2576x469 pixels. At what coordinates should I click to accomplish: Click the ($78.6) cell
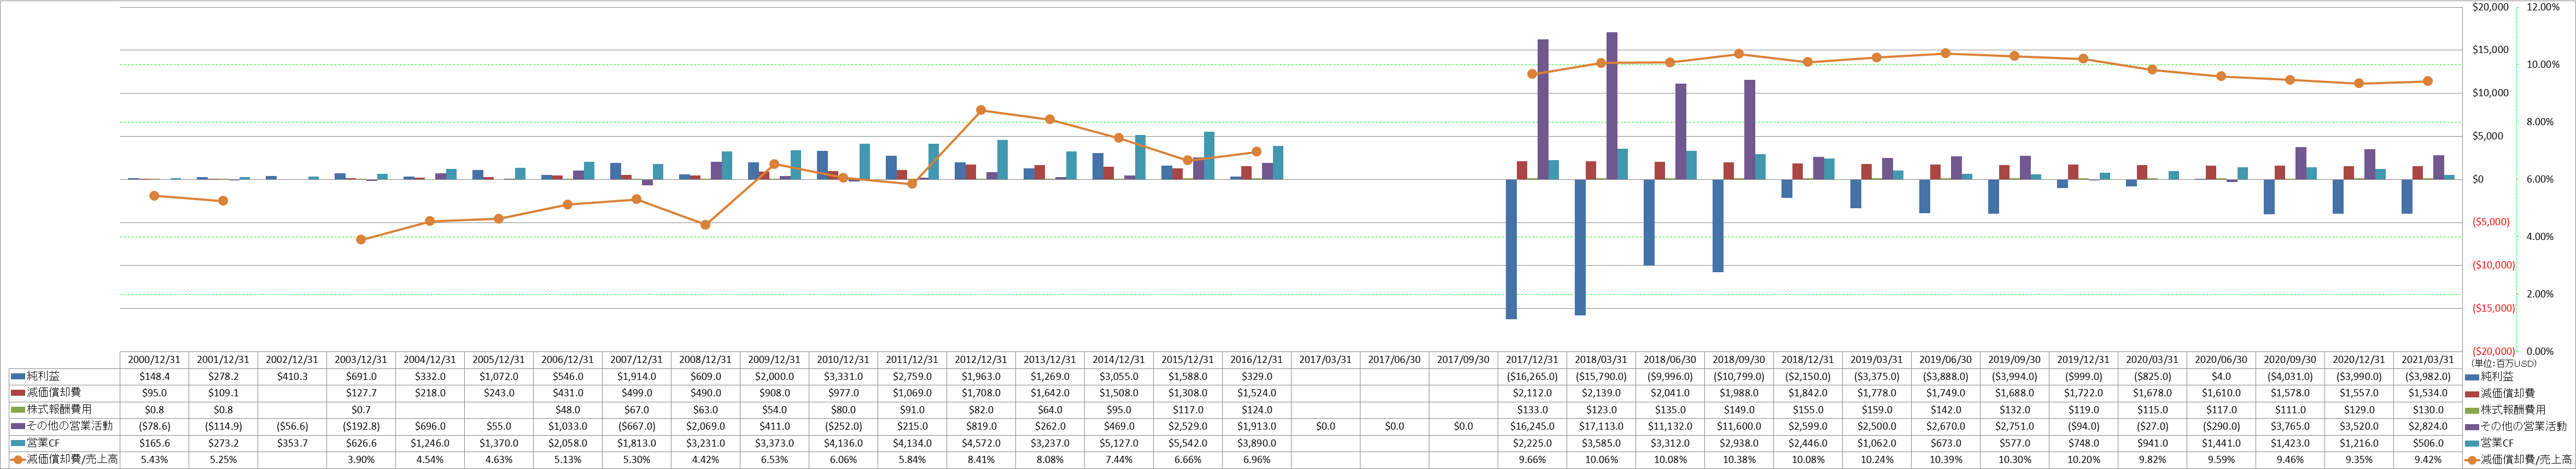tap(155, 427)
